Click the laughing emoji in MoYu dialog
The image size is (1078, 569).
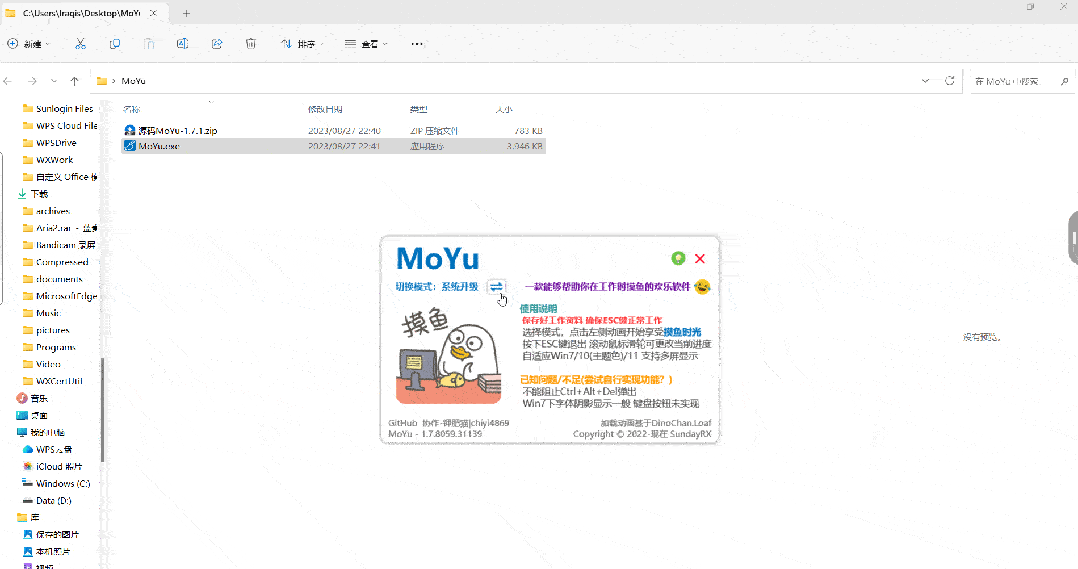[x=702, y=287]
